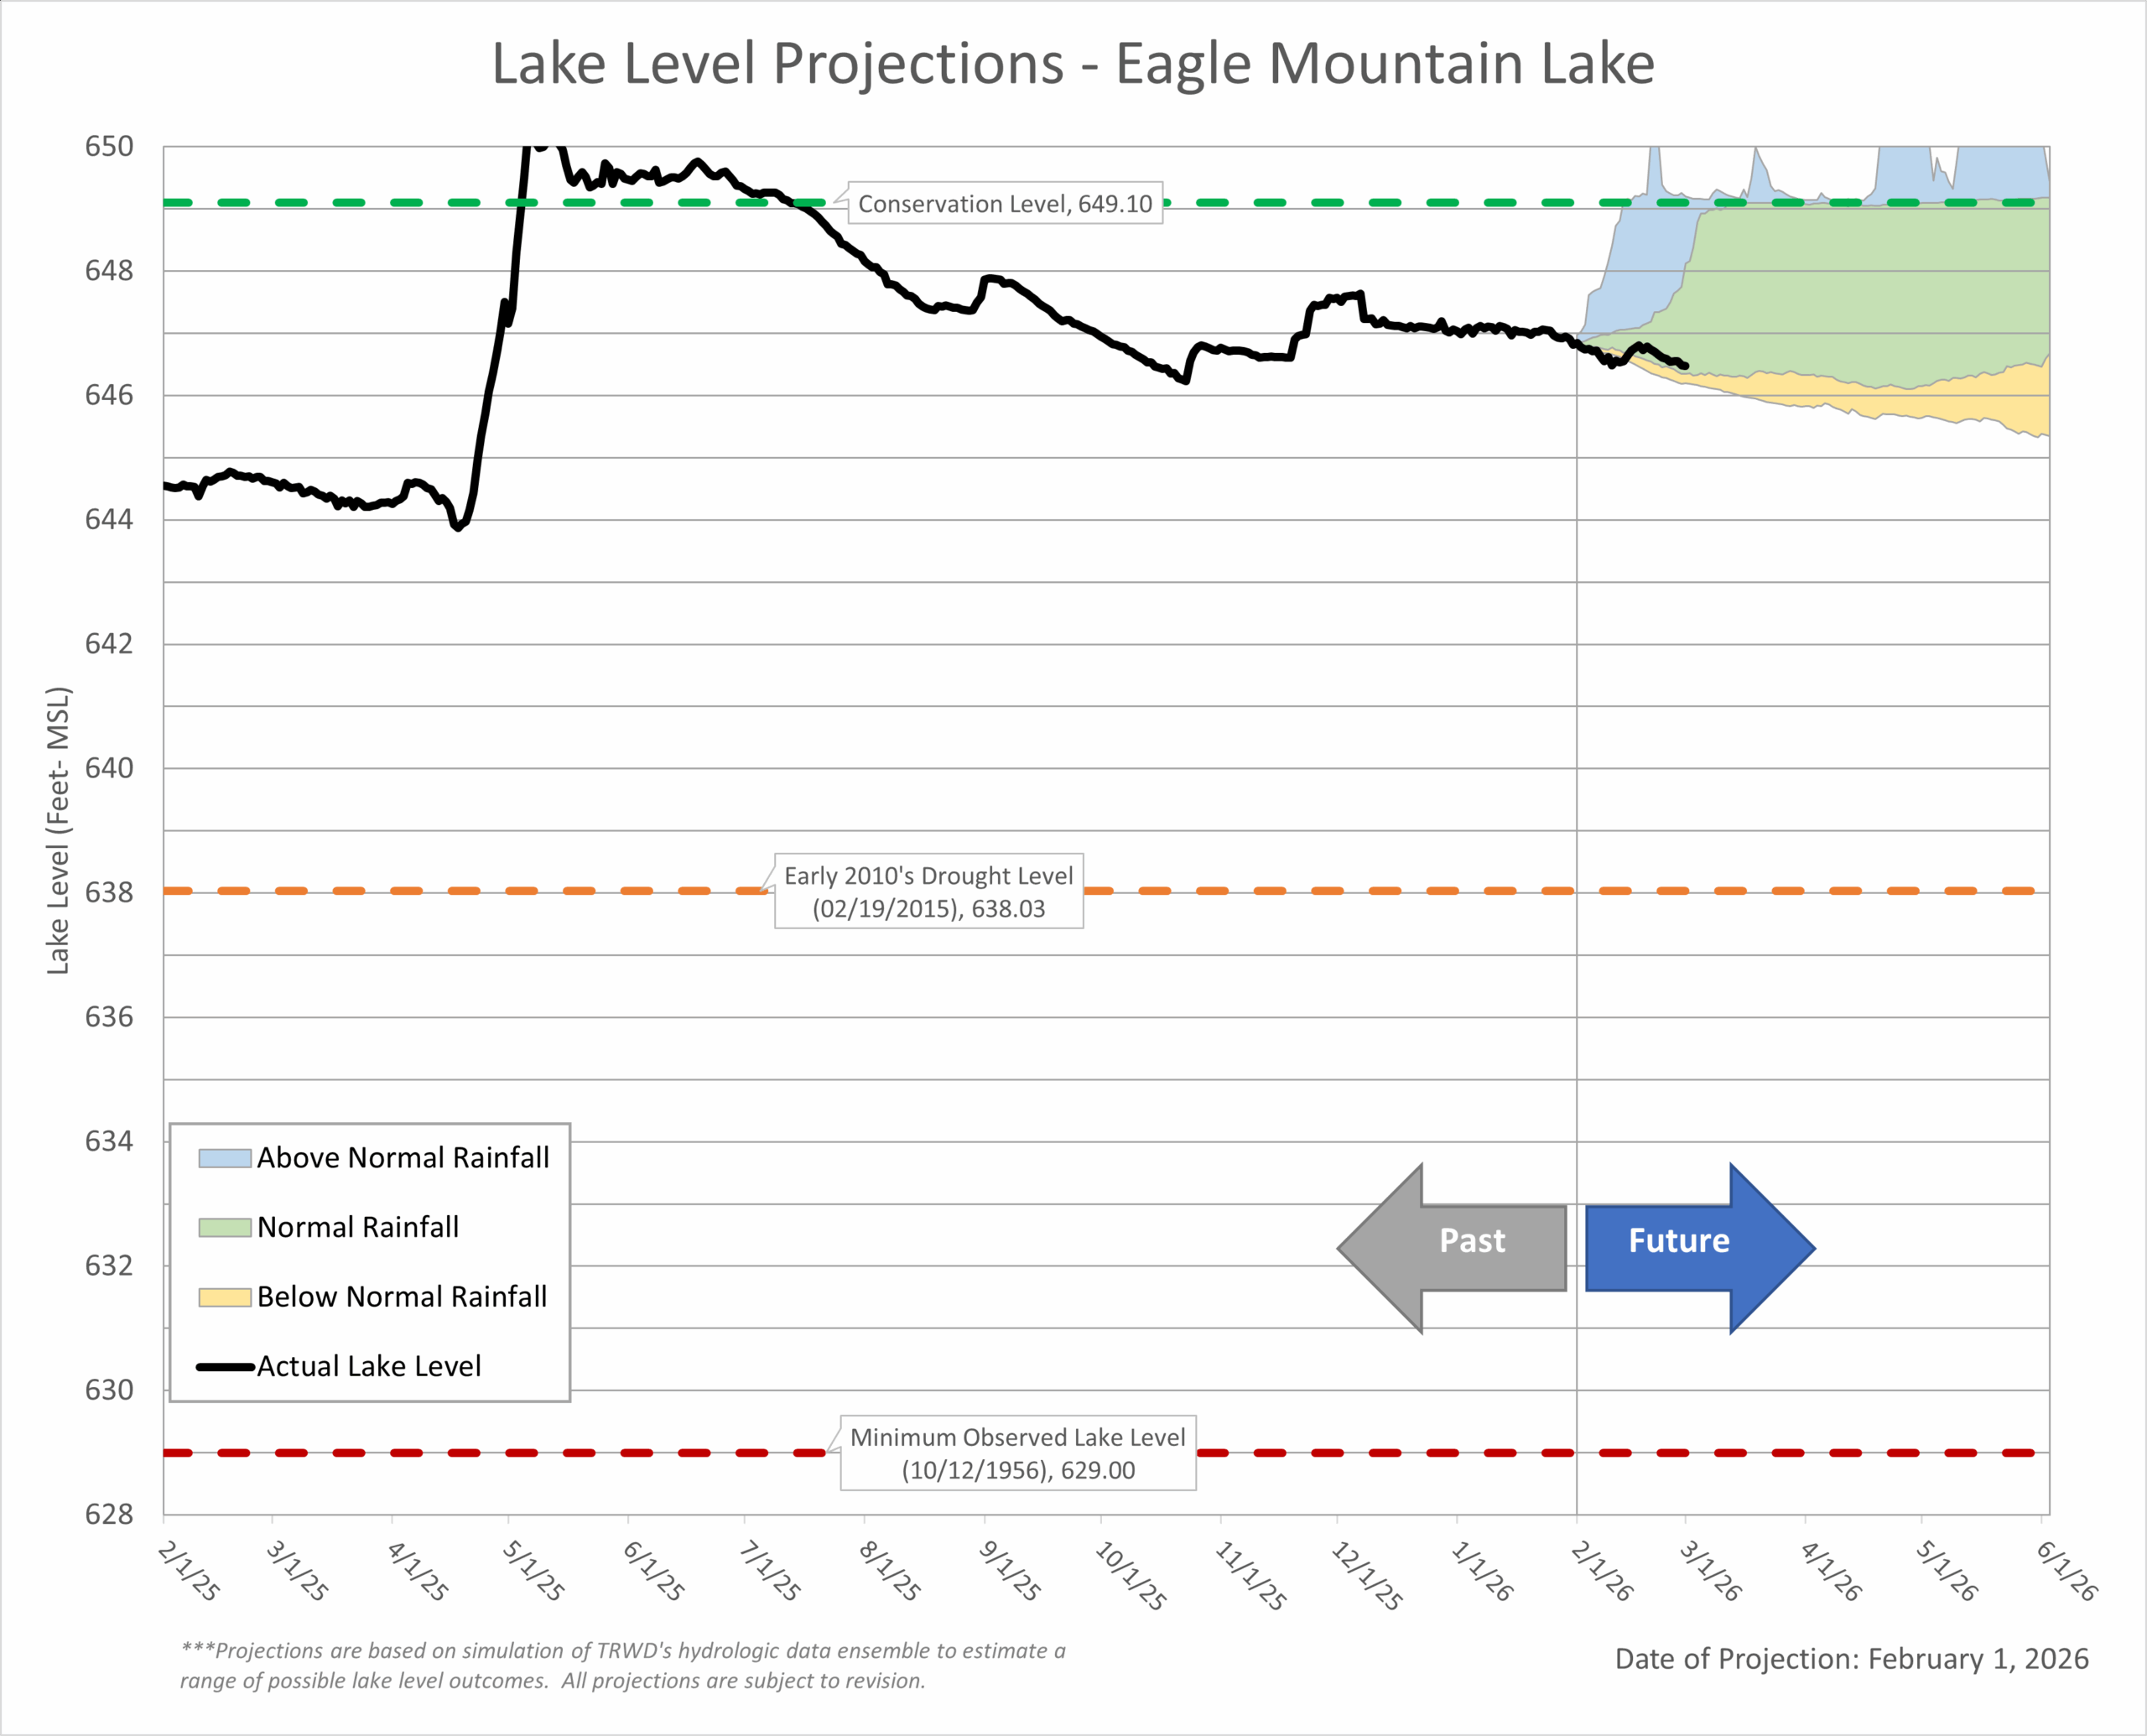
Task: Click the projections disclaimer footnote text
Action: (x=622, y=1665)
